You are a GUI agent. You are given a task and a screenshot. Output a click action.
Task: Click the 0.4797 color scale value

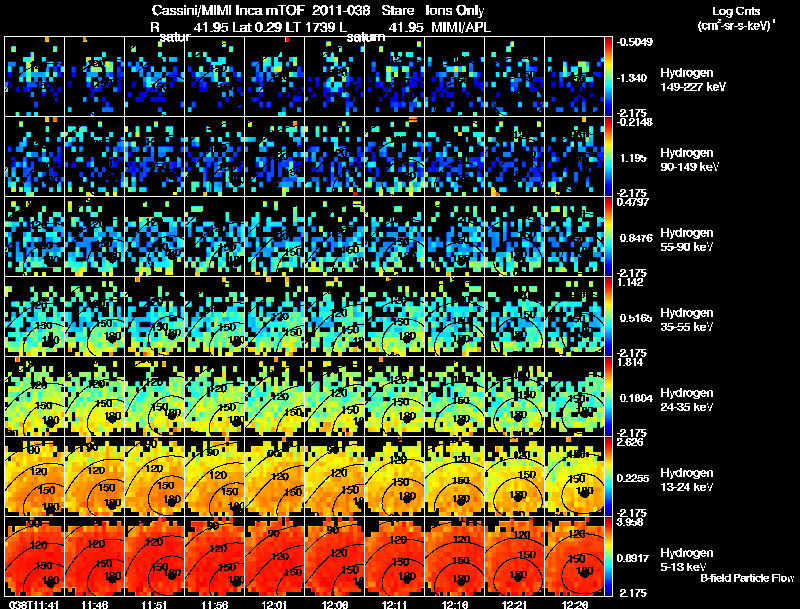pyautogui.click(x=633, y=202)
